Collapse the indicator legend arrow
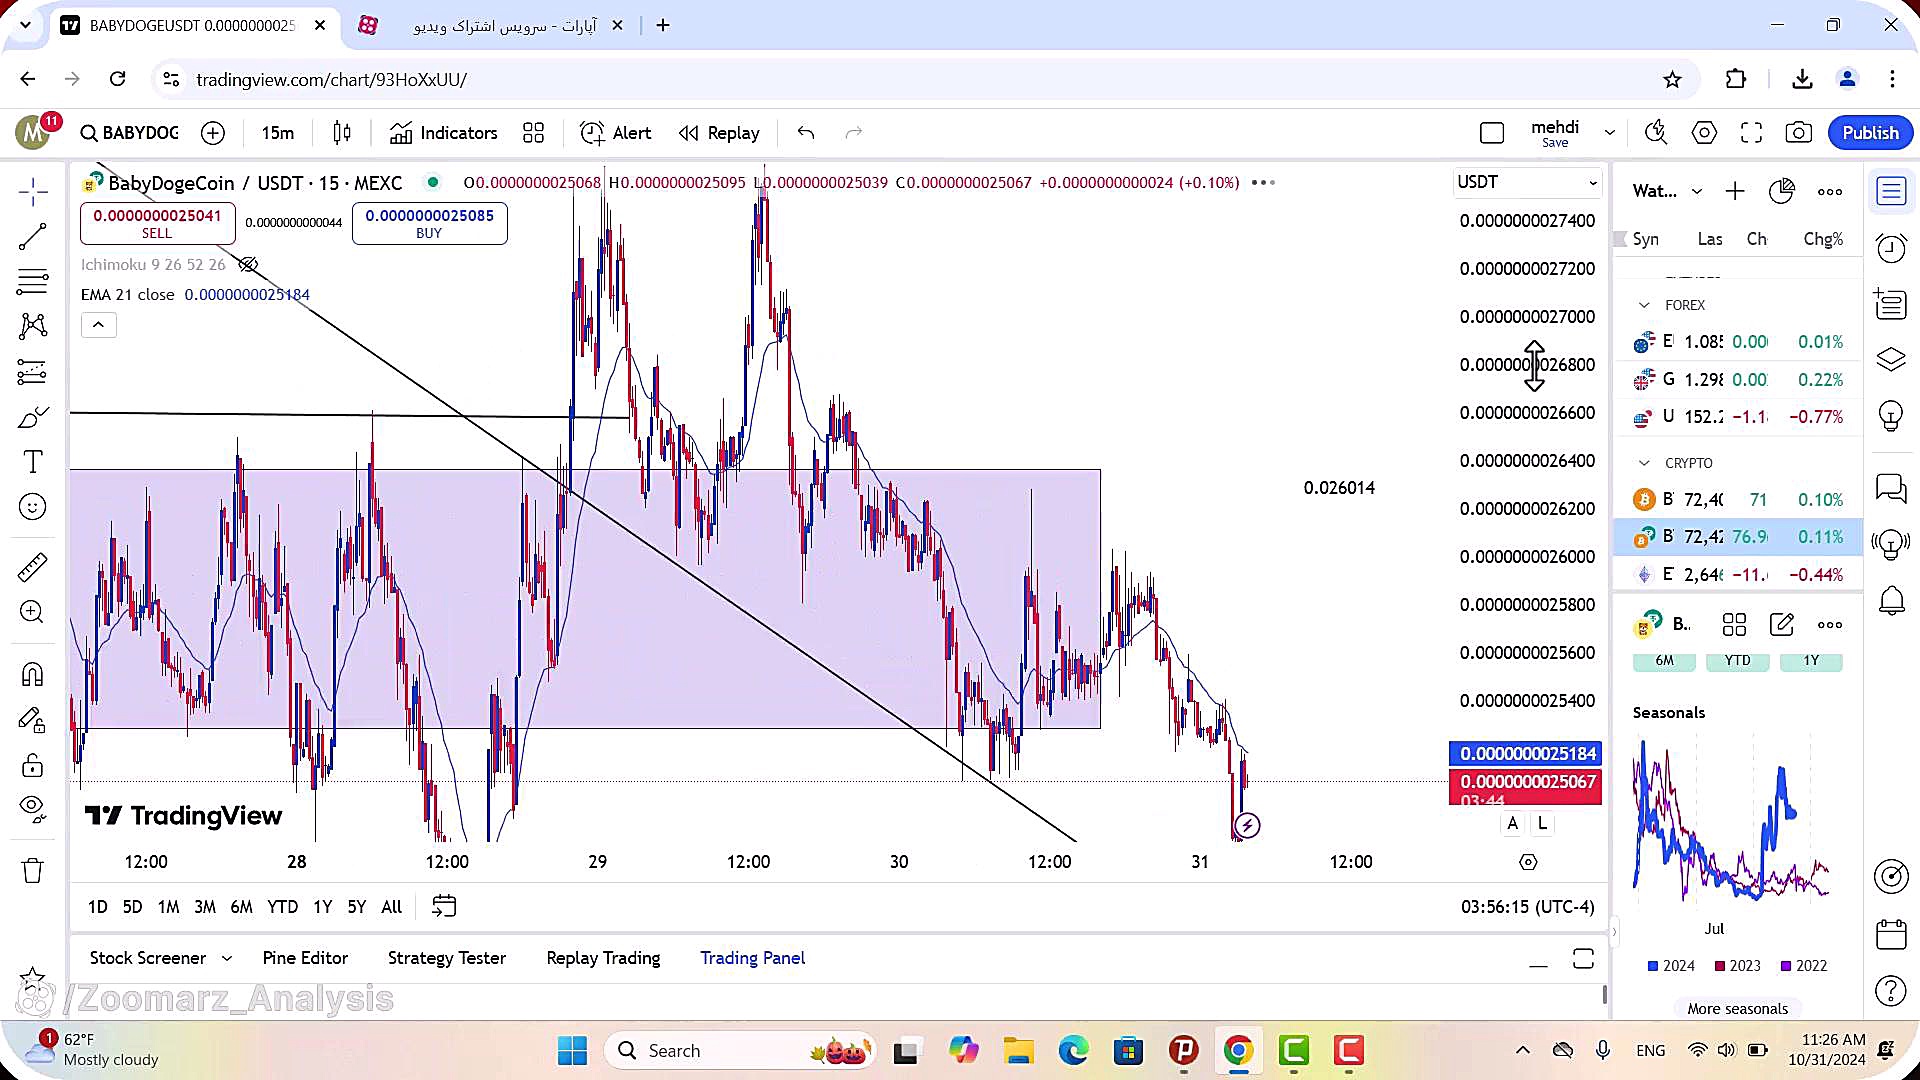The image size is (1920, 1080). 98,325
